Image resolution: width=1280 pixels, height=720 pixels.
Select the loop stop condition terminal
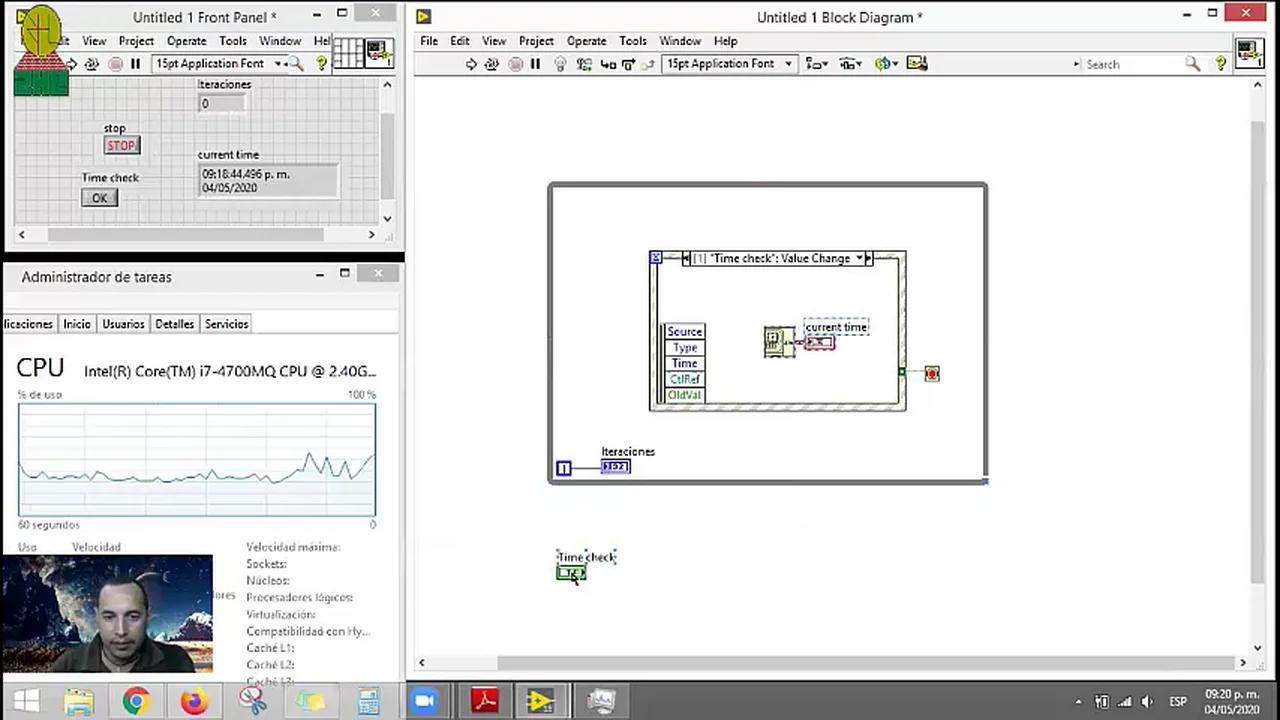pos(932,374)
